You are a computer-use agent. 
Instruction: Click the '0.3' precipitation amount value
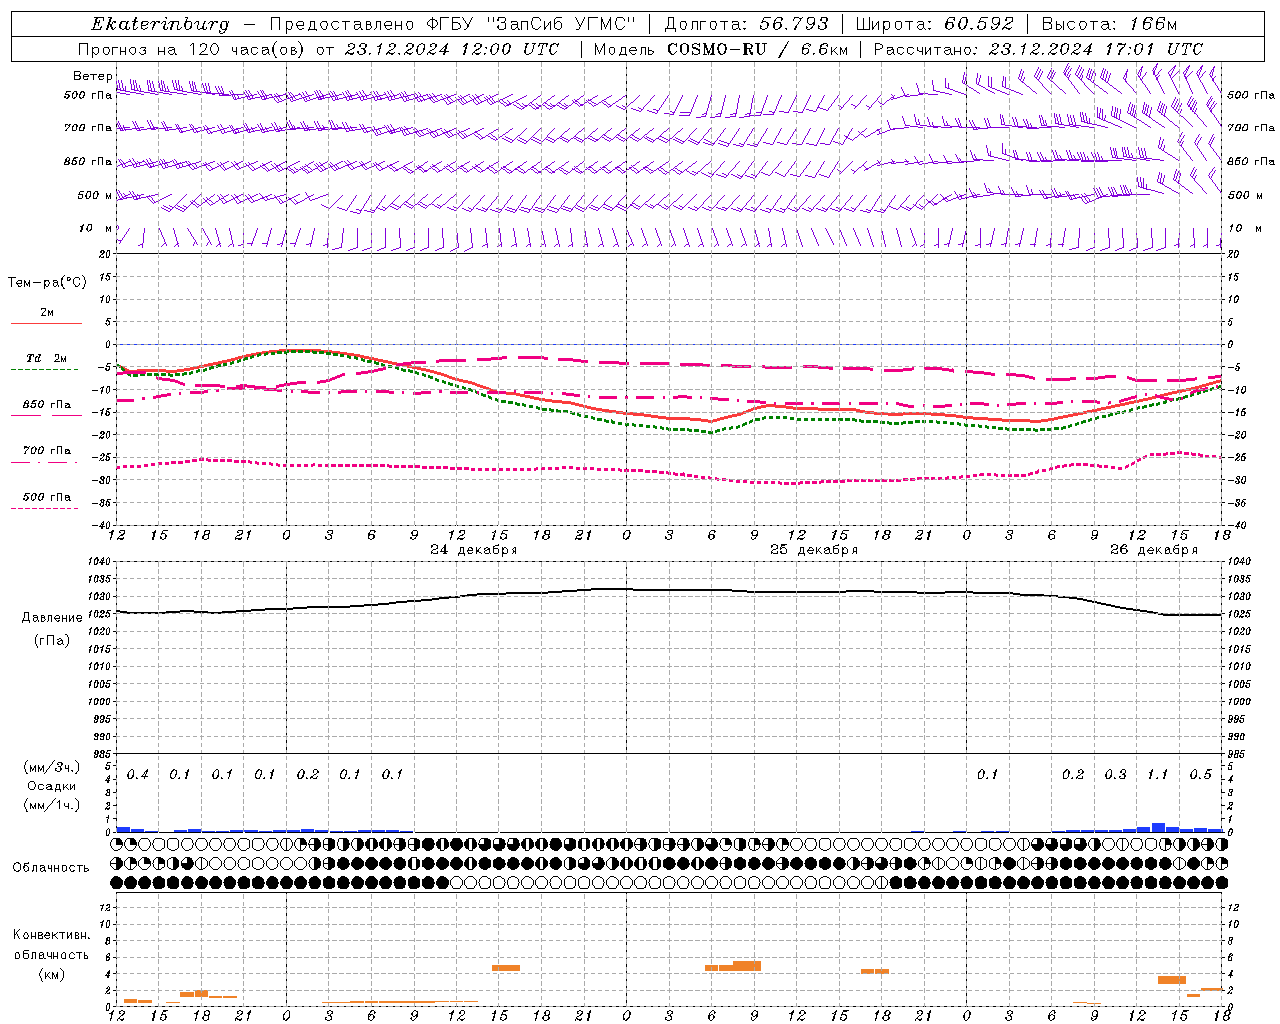coord(1115,775)
